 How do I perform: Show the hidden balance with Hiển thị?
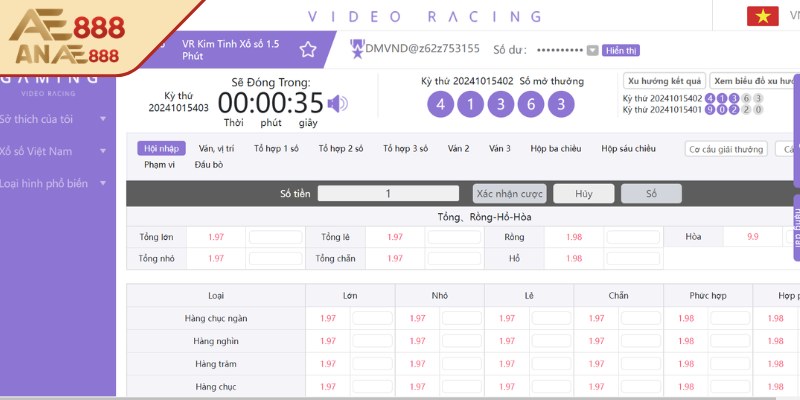(x=621, y=51)
